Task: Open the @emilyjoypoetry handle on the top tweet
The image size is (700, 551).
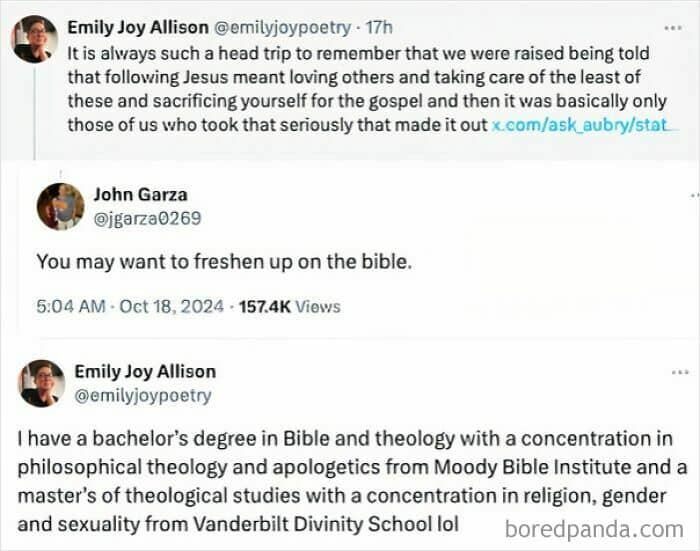Action: coord(283,28)
